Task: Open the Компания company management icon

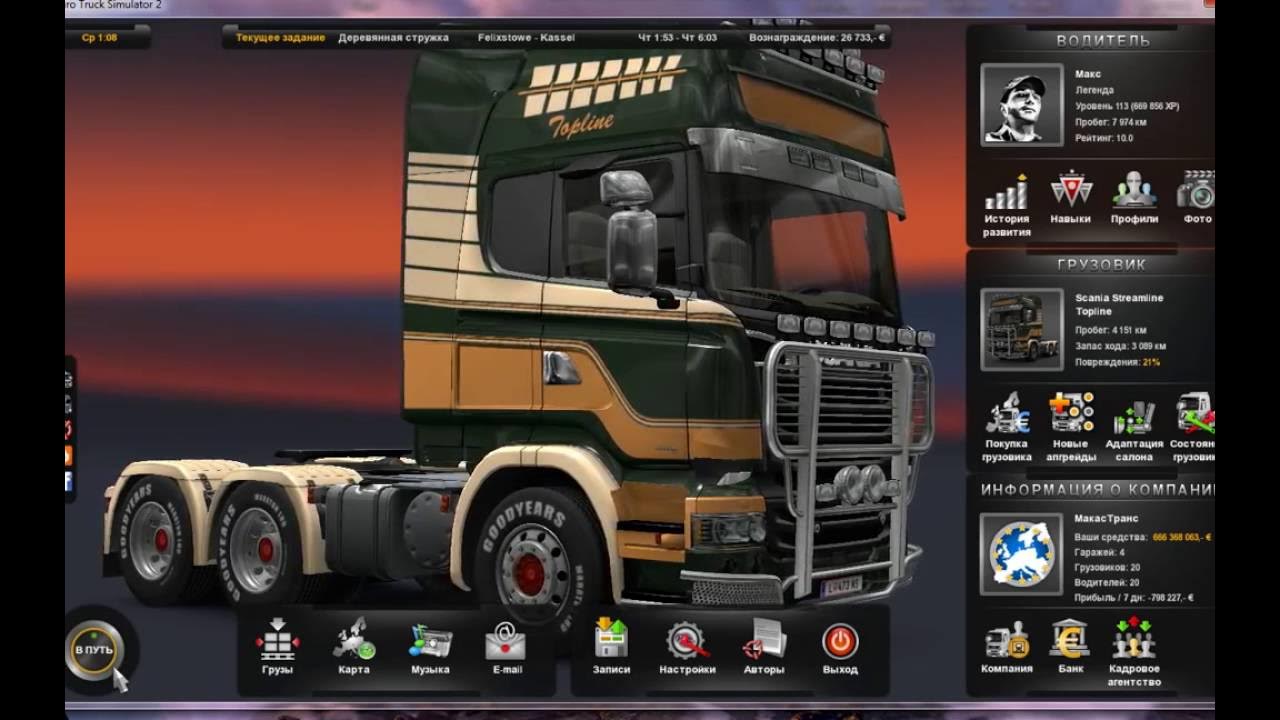Action: [1007, 639]
